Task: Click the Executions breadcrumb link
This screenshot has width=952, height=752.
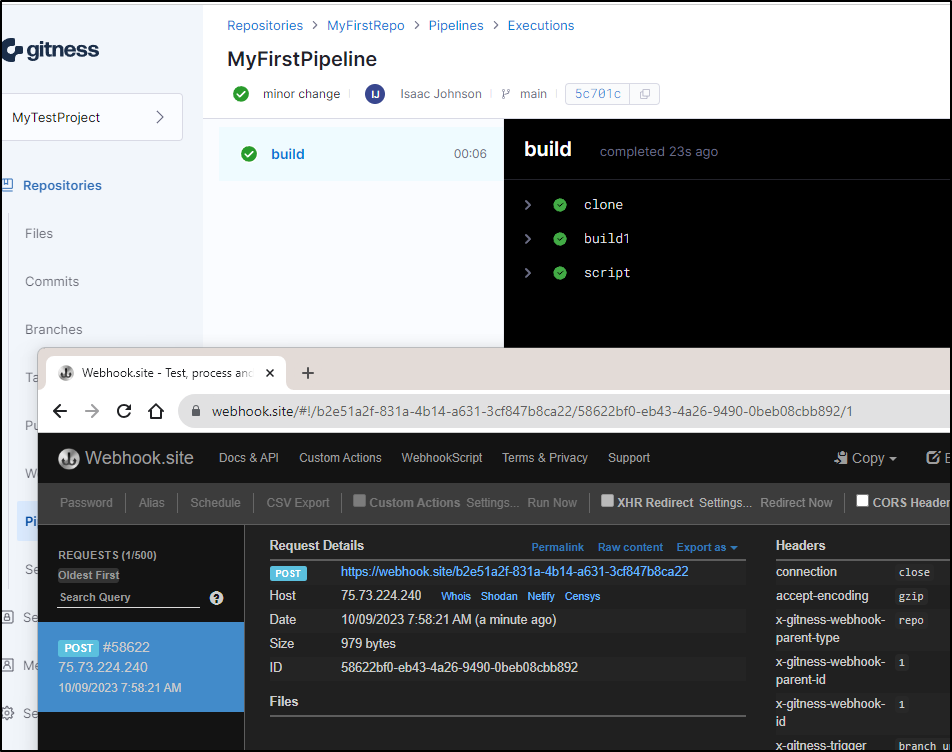Action: [541, 25]
